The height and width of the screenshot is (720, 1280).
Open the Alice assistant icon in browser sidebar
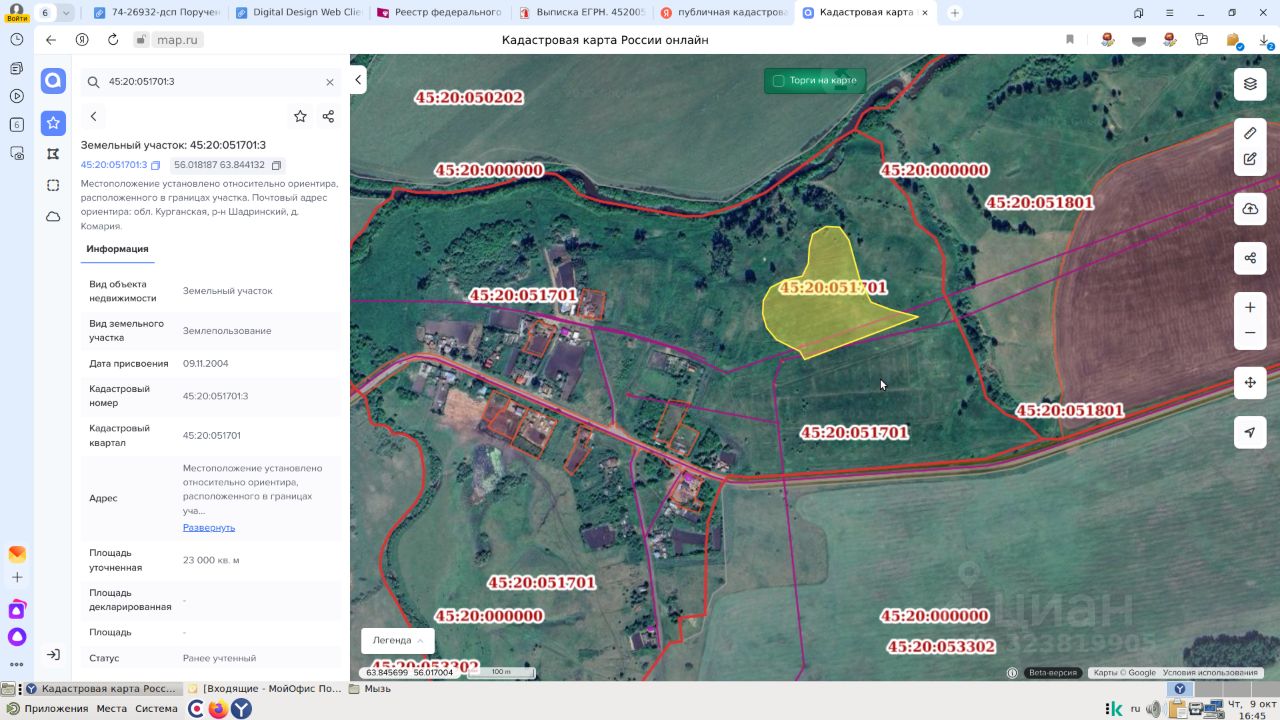point(16,637)
